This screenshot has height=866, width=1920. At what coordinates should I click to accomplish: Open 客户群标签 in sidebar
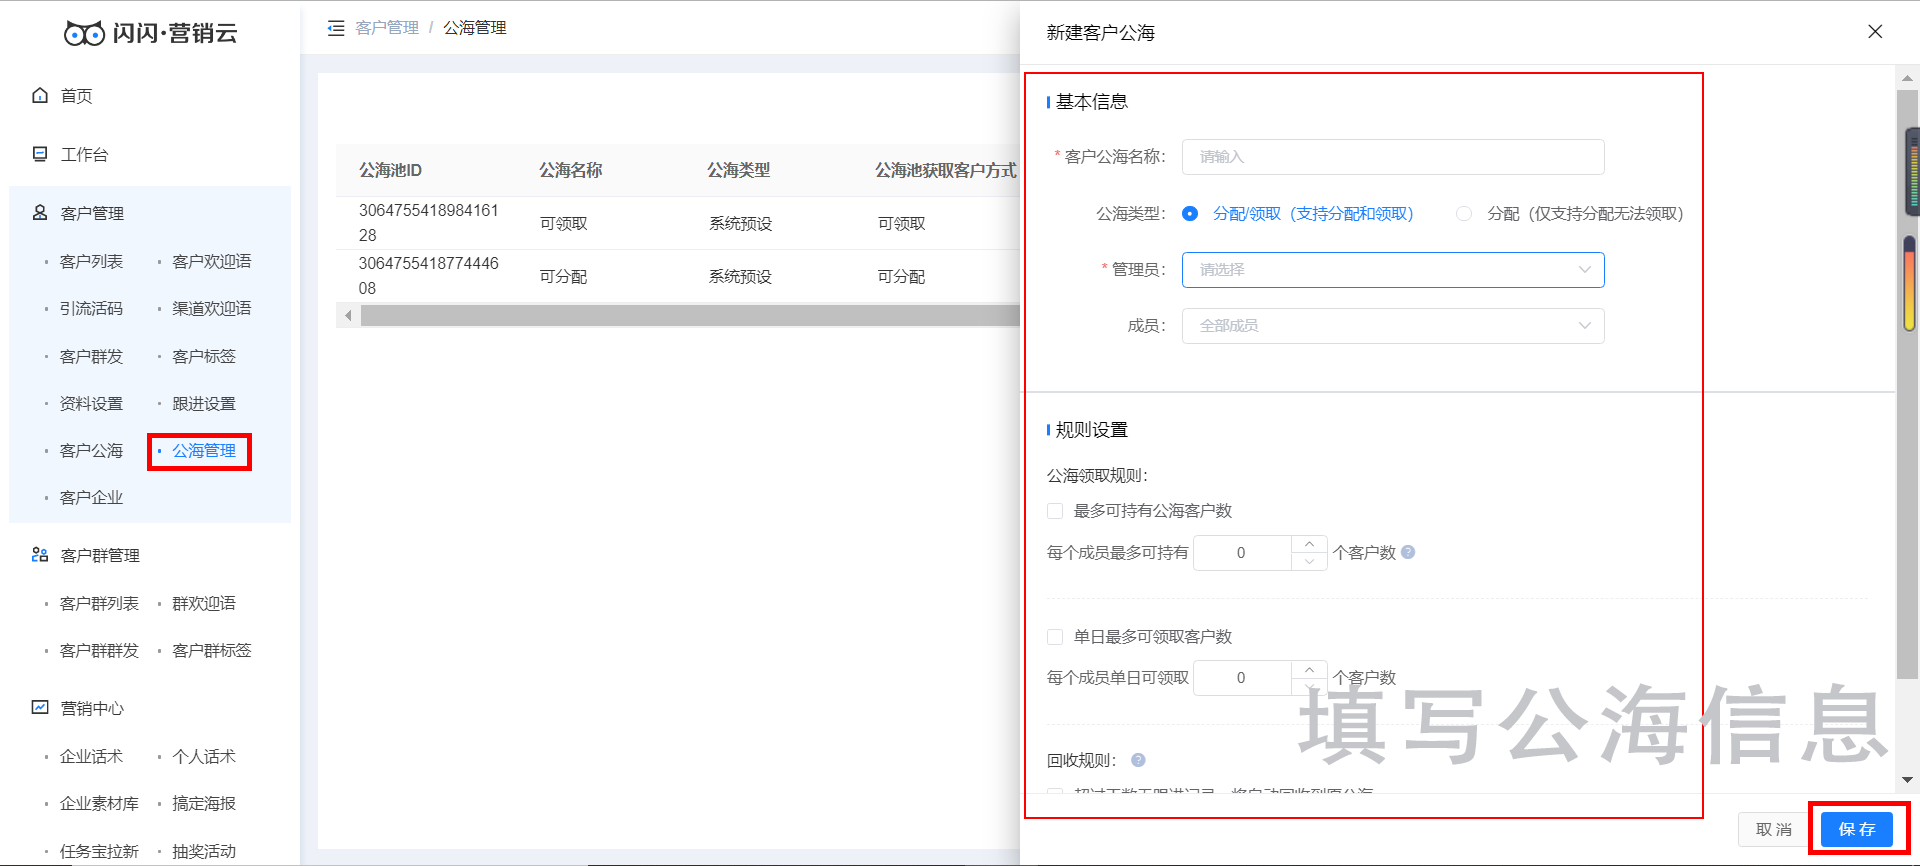(212, 650)
